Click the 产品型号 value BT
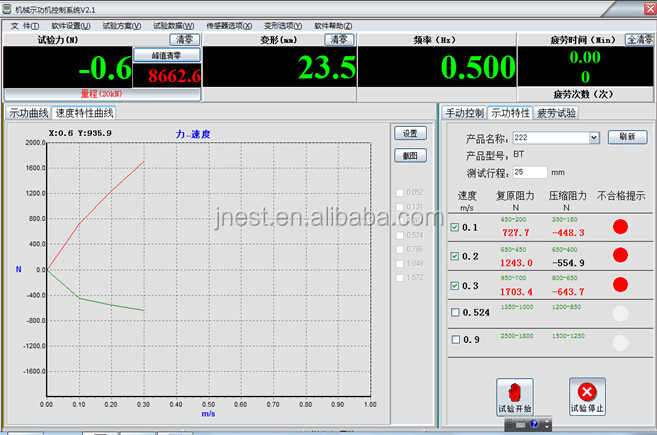This screenshot has width=657, height=435. [x=518, y=154]
